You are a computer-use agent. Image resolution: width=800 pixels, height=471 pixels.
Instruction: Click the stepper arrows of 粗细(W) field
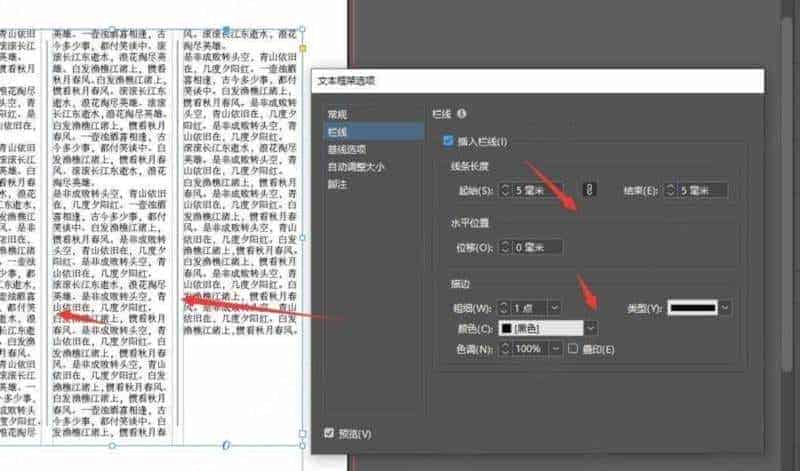pyautogui.click(x=504, y=308)
